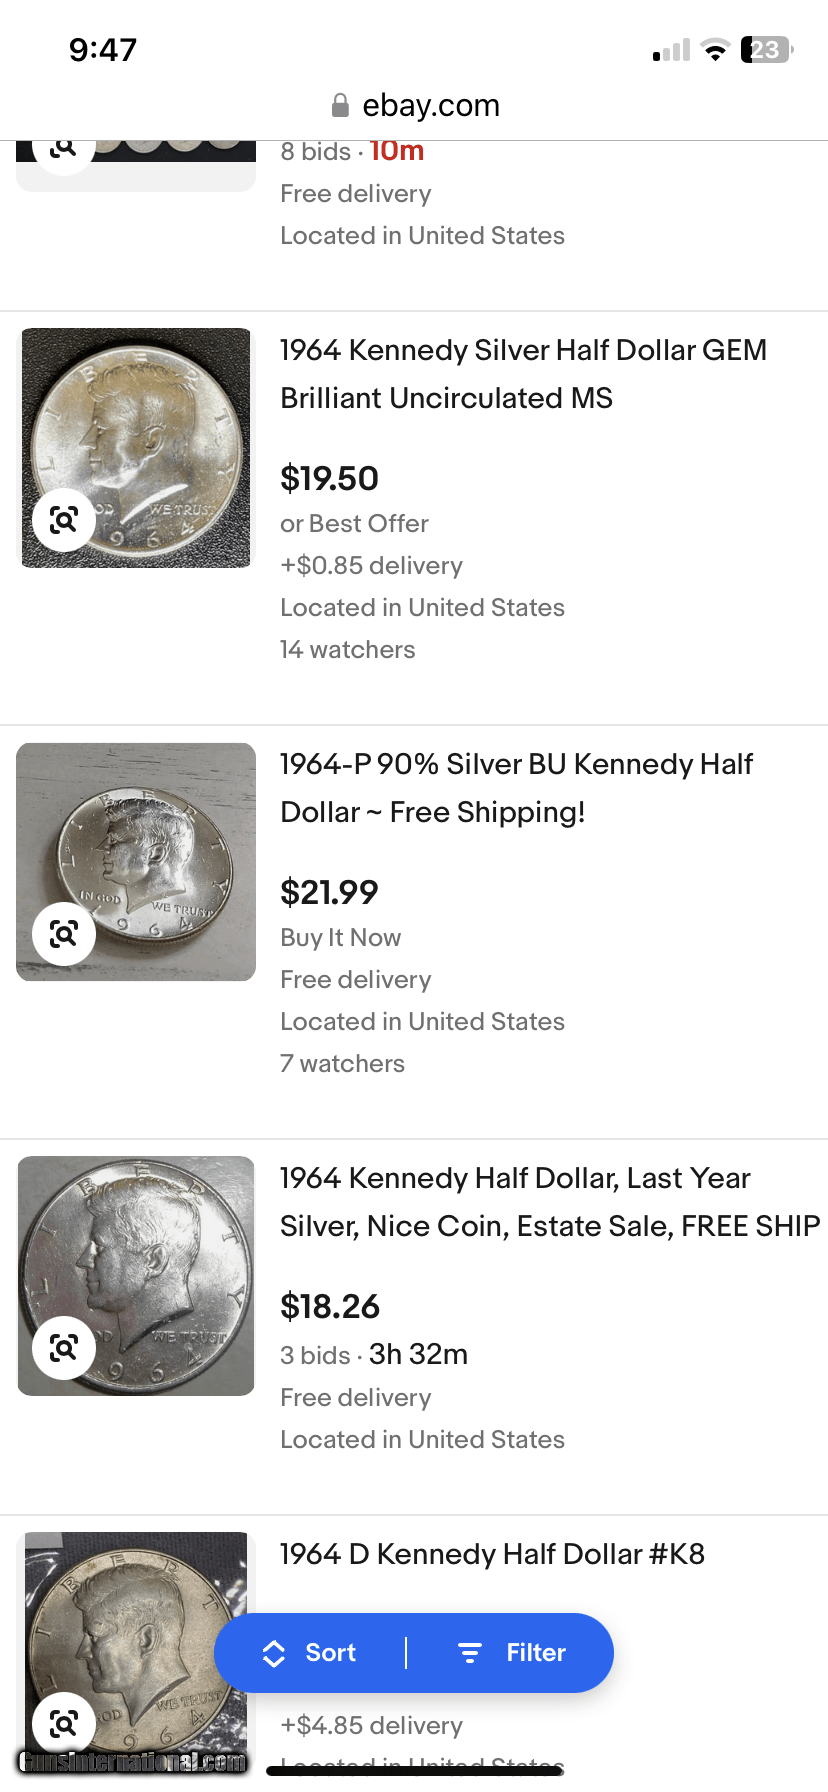This screenshot has height=1792, width=828.
Task: Tap the lock icon beside ebay.com
Action: [340, 105]
